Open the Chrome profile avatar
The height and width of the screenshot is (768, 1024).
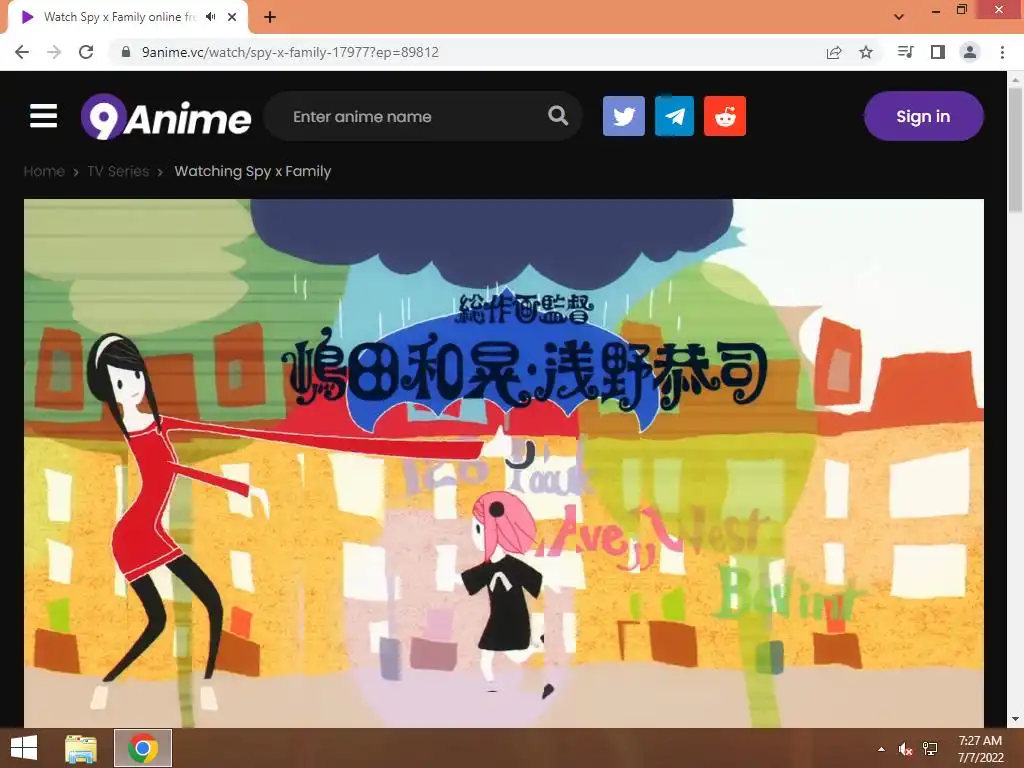970,52
